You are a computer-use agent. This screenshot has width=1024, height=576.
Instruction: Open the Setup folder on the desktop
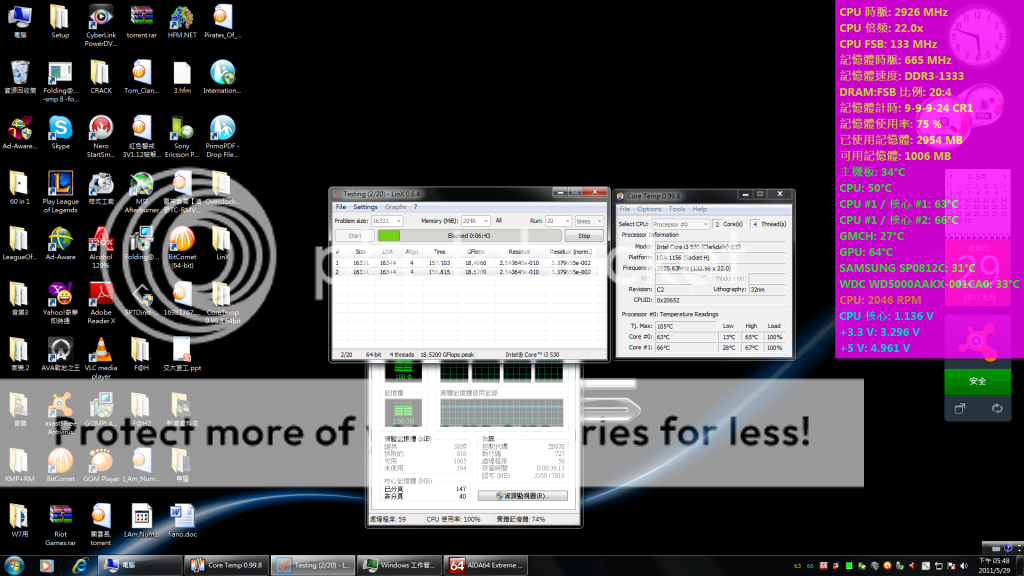(x=60, y=22)
